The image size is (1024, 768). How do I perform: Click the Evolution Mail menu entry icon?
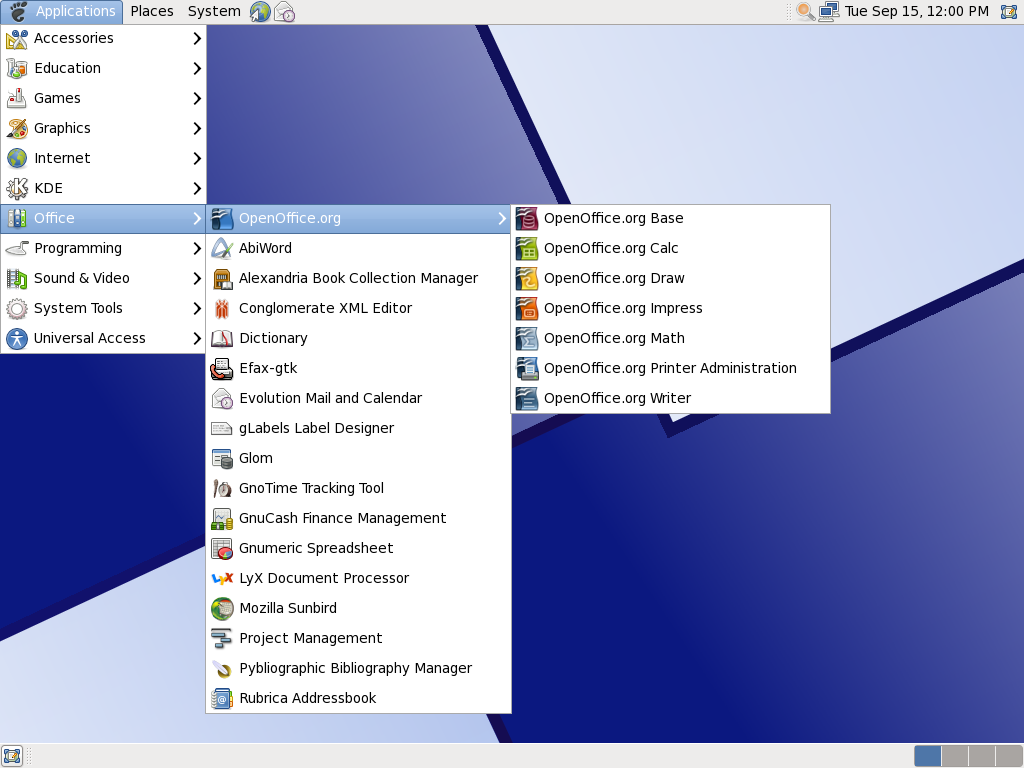(222, 399)
